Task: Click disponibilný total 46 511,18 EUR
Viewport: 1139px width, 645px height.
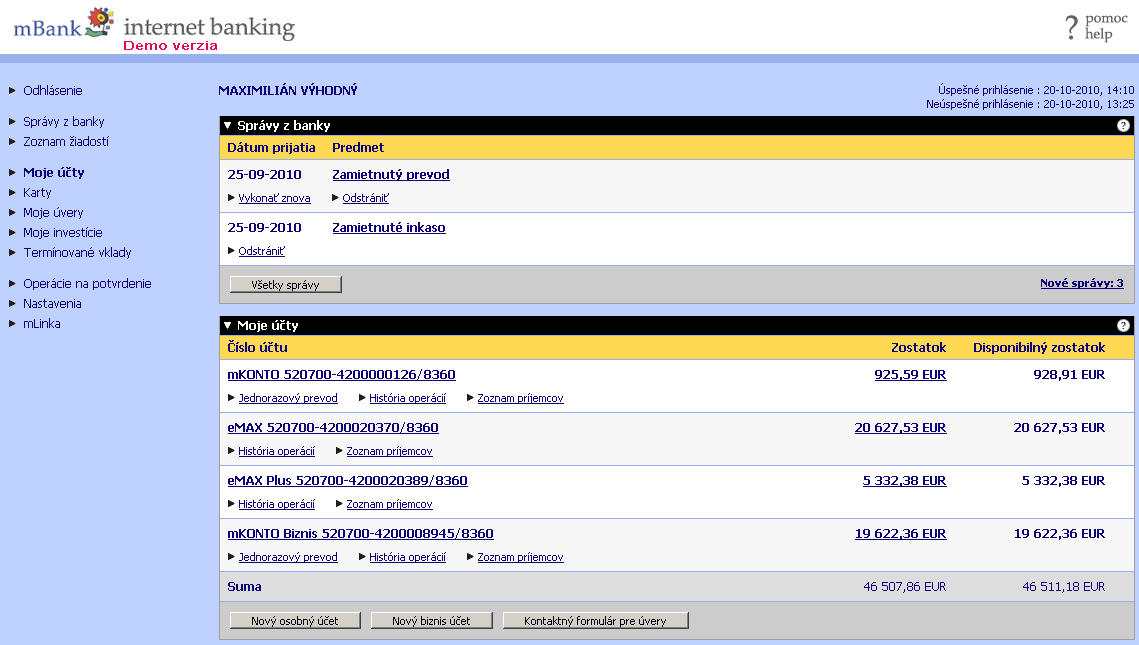Action: click(x=1063, y=587)
